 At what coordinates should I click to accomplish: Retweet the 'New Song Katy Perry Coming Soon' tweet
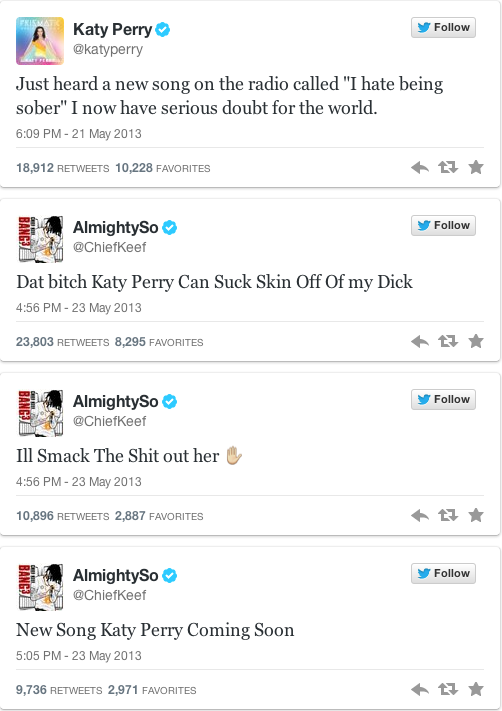448,690
